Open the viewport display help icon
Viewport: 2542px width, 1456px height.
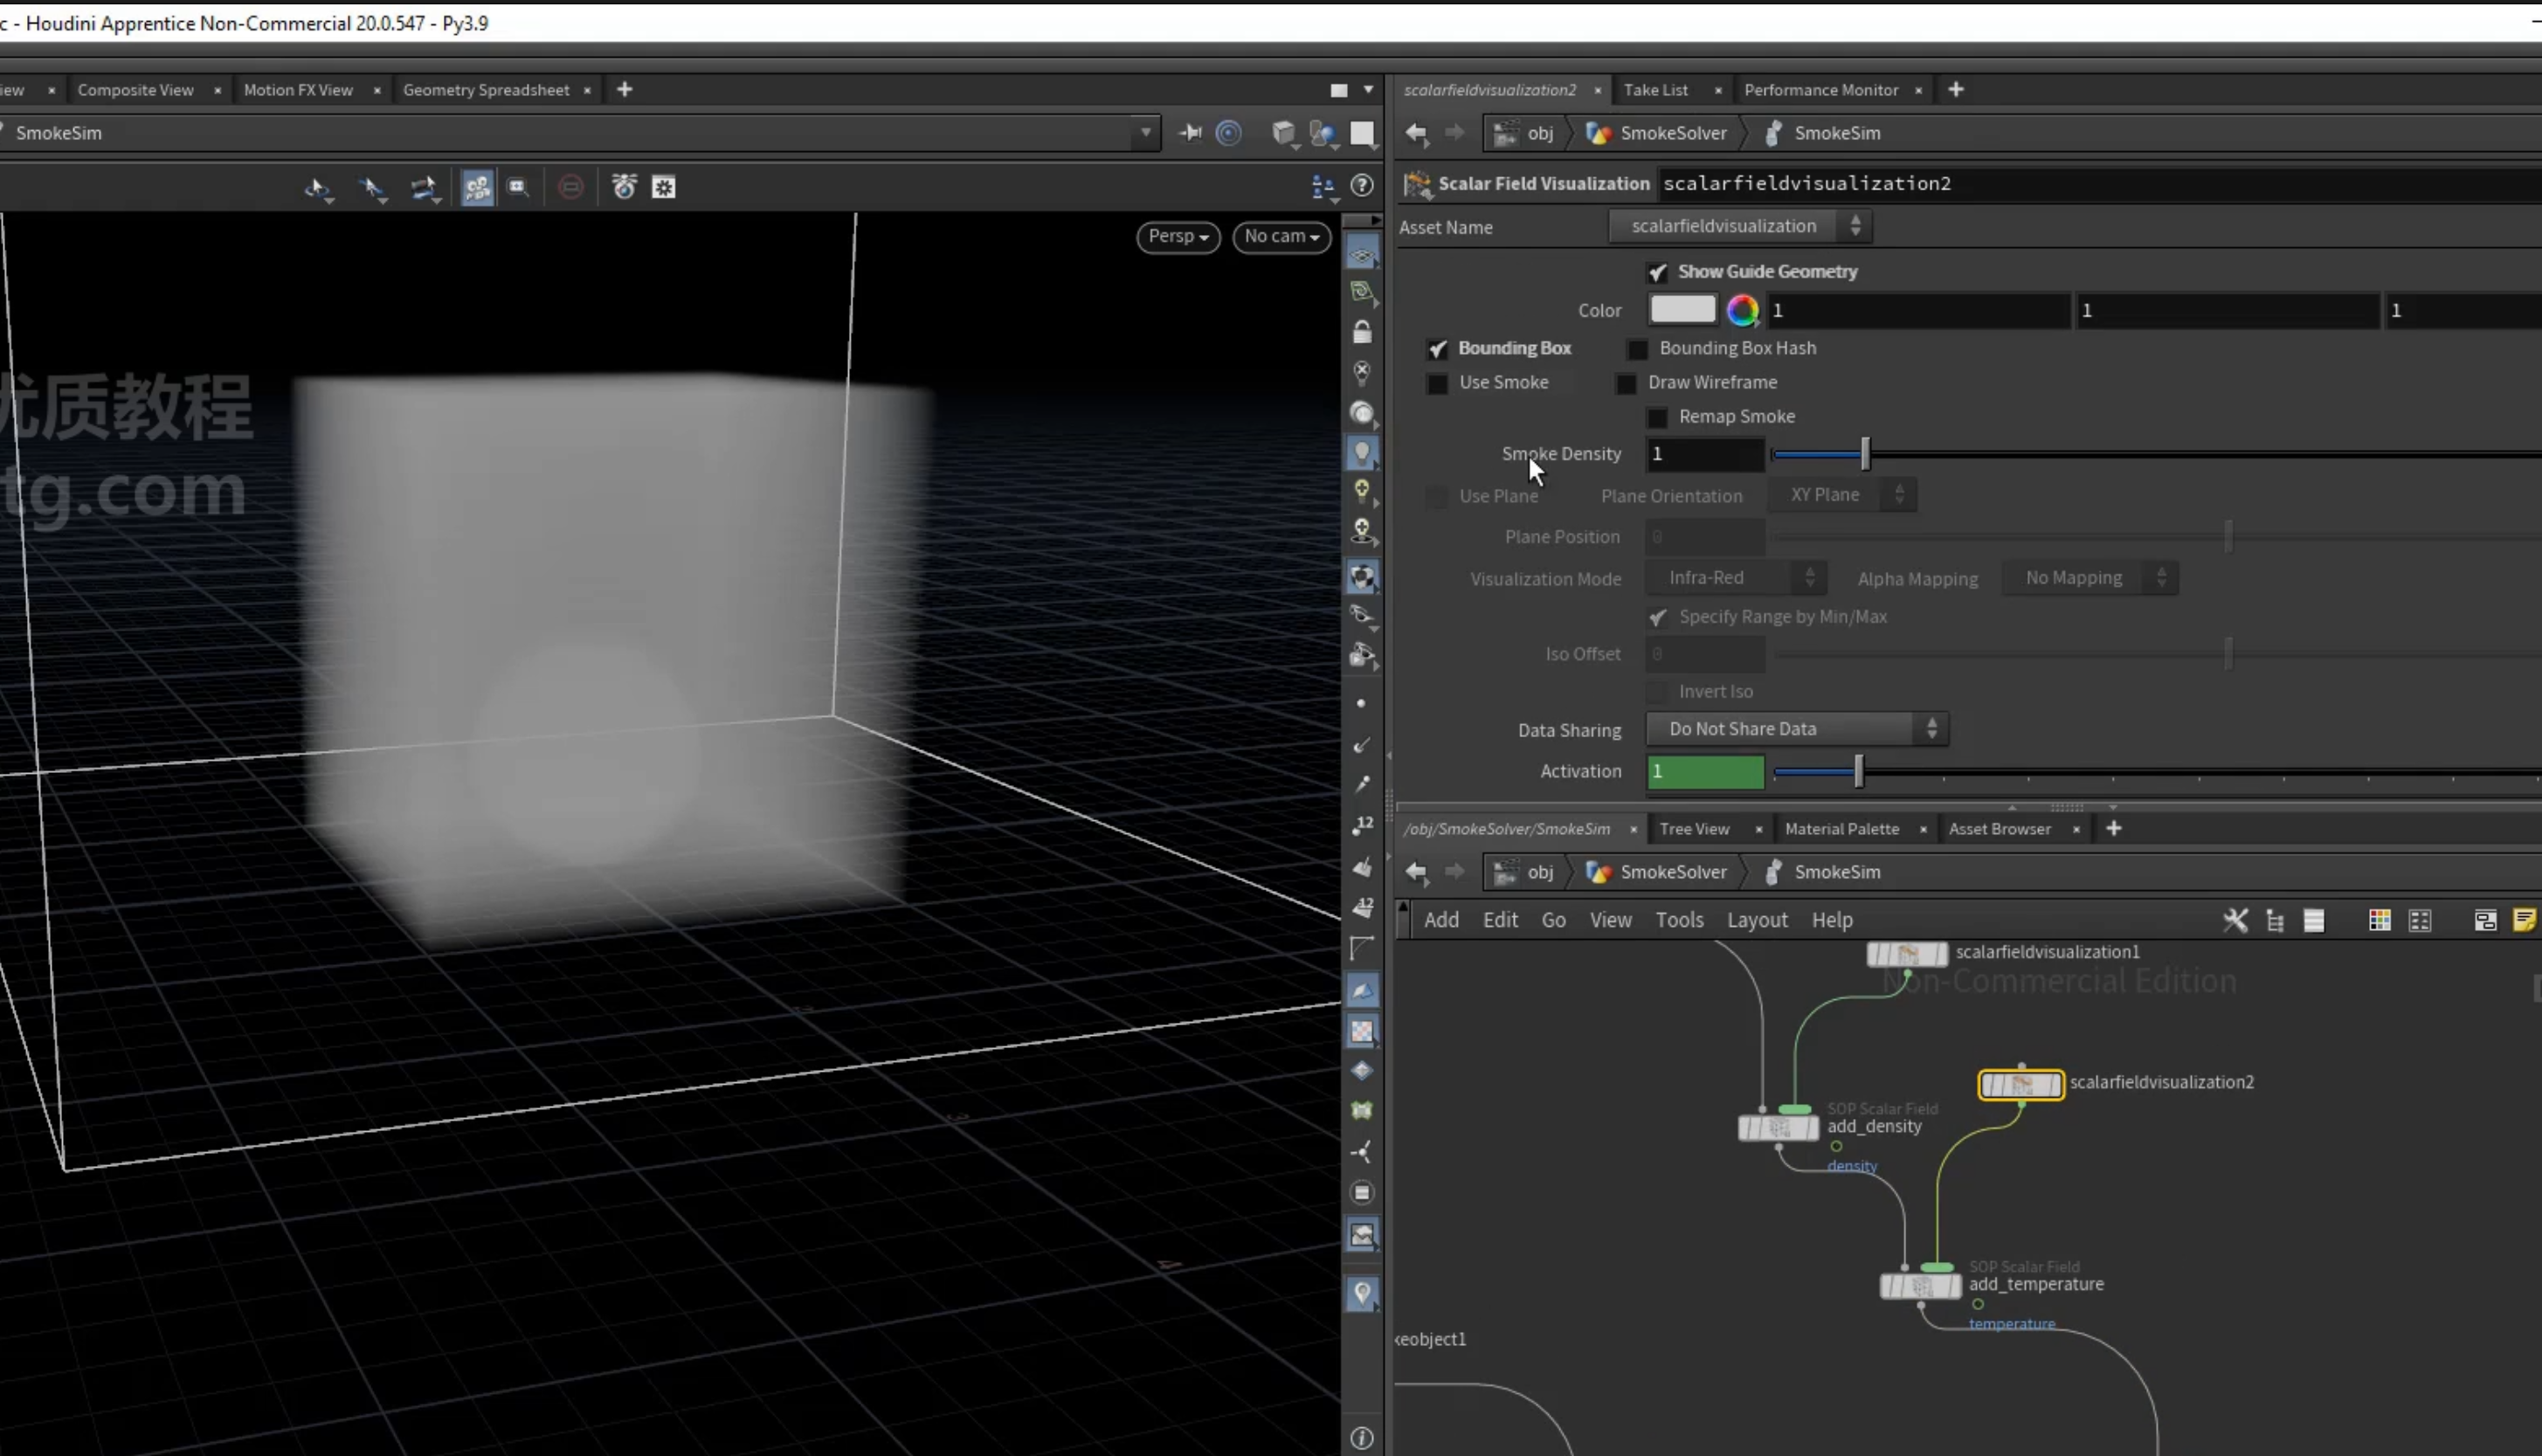tap(1362, 186)
